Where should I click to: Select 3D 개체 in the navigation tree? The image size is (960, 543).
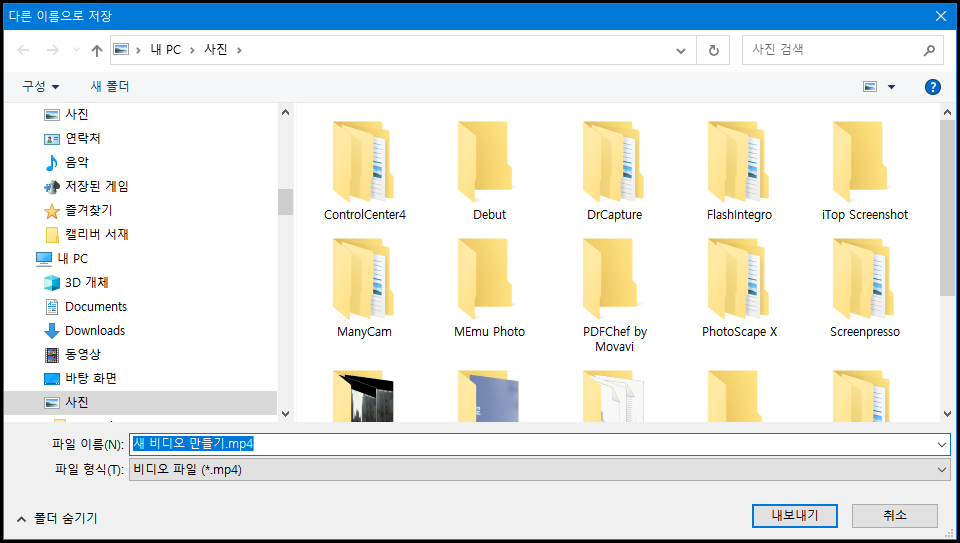point(86,282)
